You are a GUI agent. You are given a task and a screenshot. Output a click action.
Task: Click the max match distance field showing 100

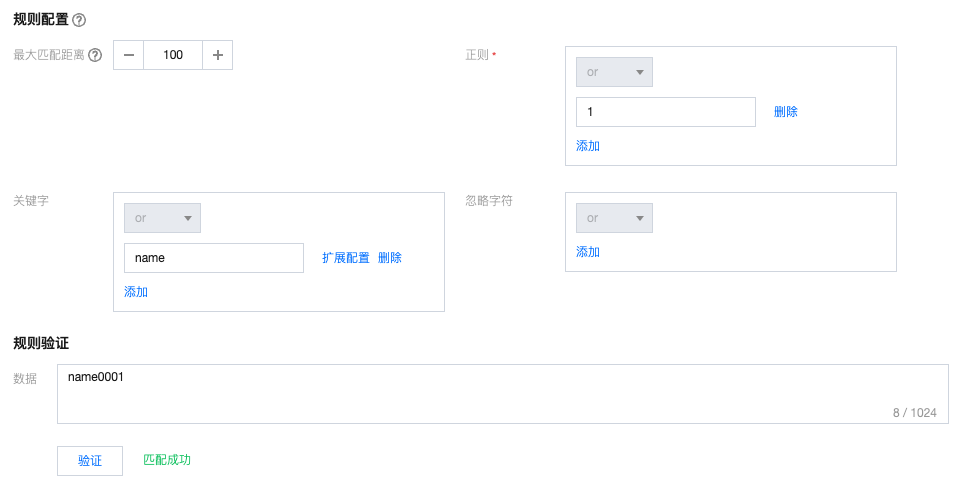click(173, 55)
